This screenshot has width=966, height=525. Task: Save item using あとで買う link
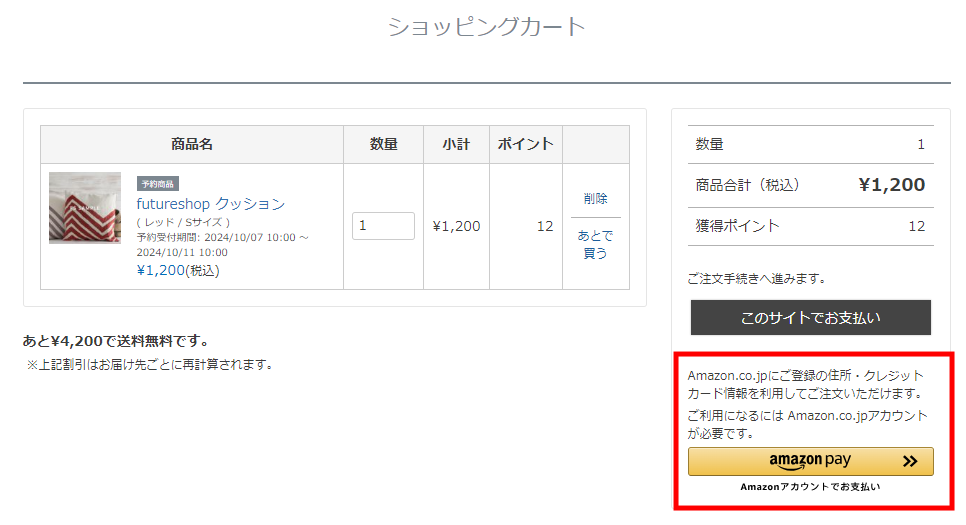[x=595, y=244]
